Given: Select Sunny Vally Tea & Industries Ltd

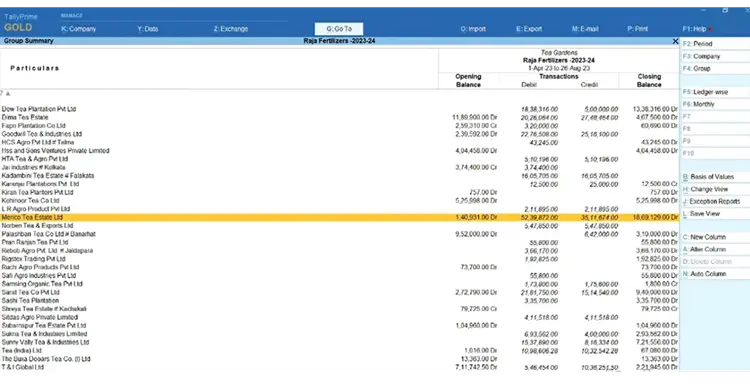Looking at the screenshot, I should coord(45,342).
